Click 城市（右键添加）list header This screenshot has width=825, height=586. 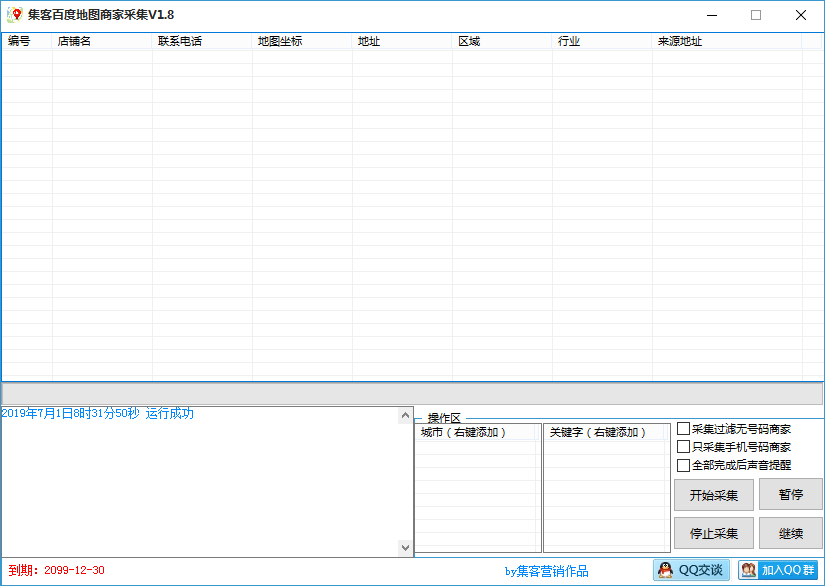coord(476,432)
